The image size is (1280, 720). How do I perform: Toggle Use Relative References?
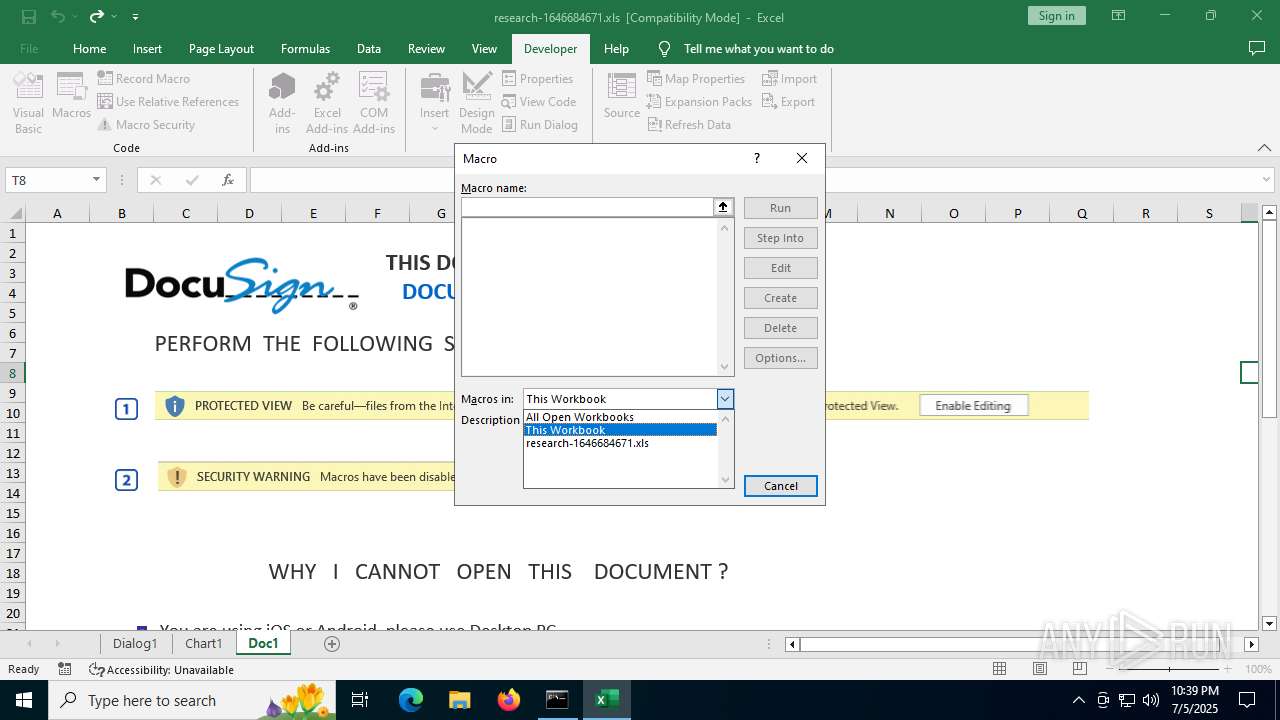tap(168, 101)
